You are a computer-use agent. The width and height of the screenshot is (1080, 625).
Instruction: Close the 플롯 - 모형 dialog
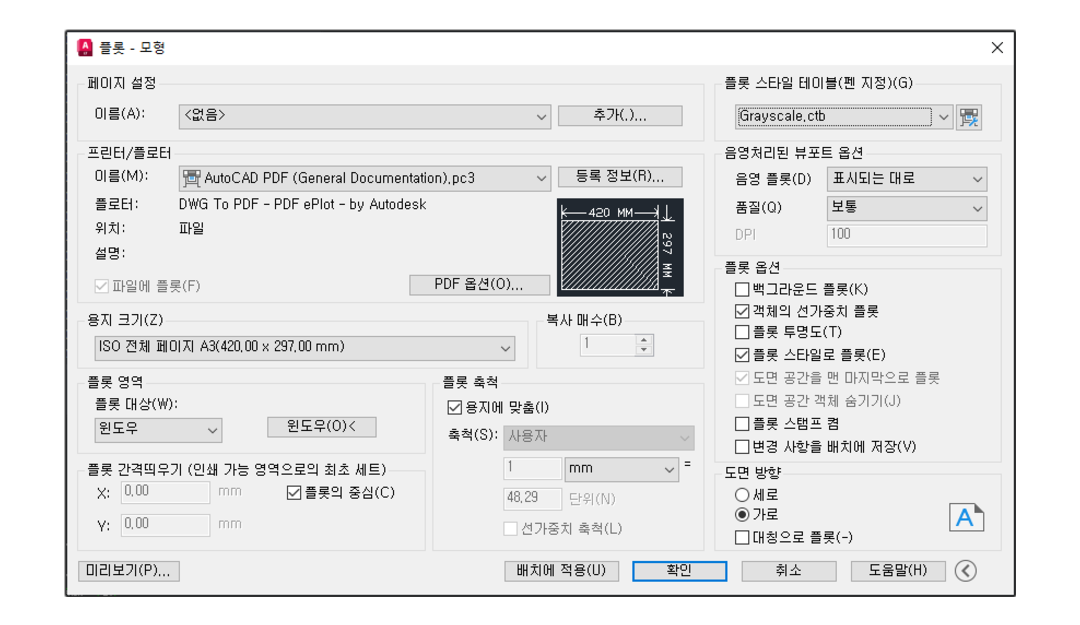pyautogui.click(x=997, y=48)
